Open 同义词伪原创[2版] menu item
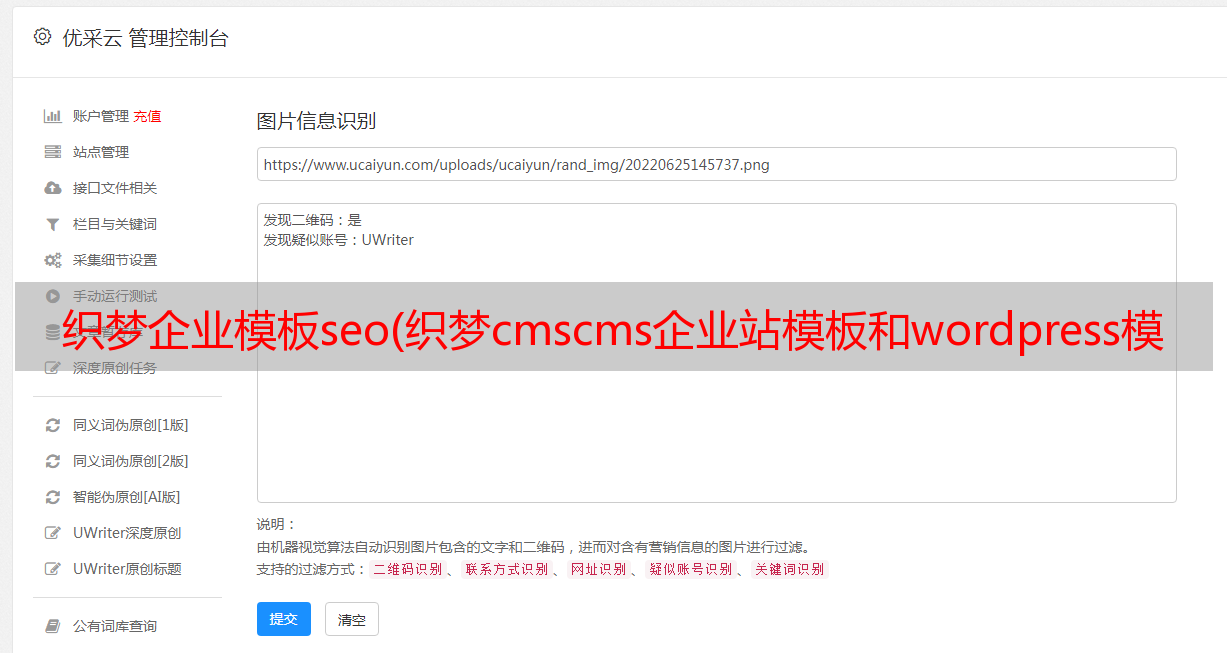The image size is (1227, 653). (x=130, y=461)
